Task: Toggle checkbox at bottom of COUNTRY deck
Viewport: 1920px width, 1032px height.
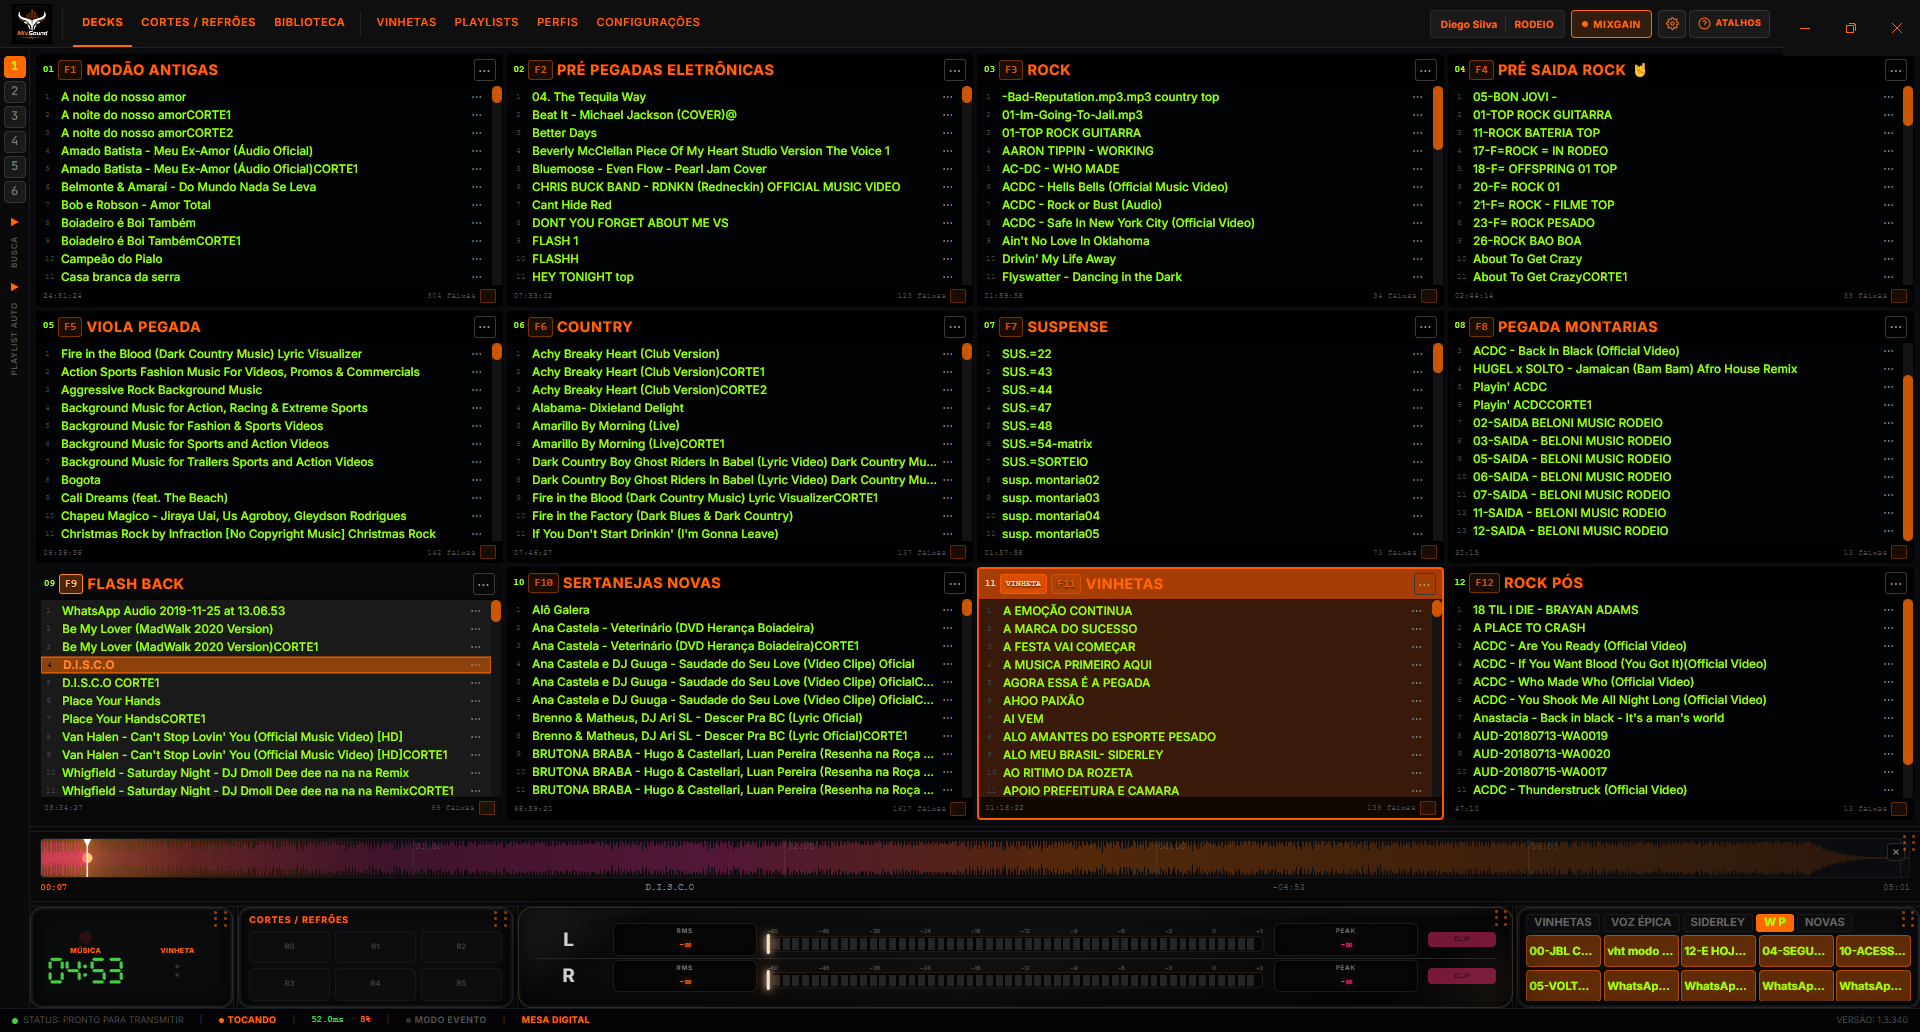Action: click(x=958, y=552)
